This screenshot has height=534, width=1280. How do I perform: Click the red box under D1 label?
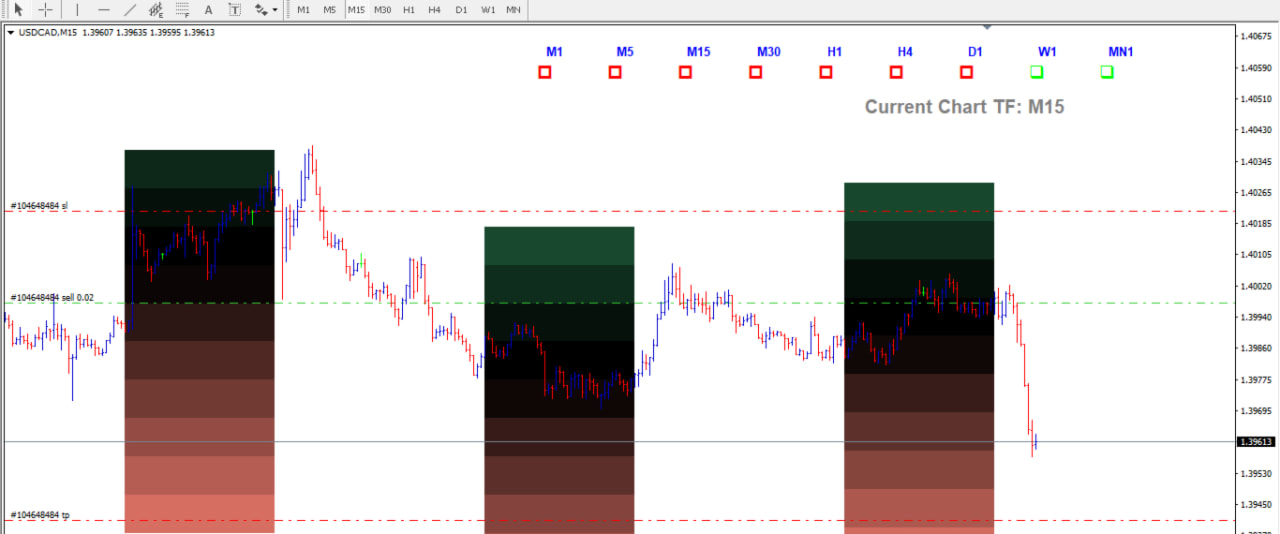[x=966, y=72]
